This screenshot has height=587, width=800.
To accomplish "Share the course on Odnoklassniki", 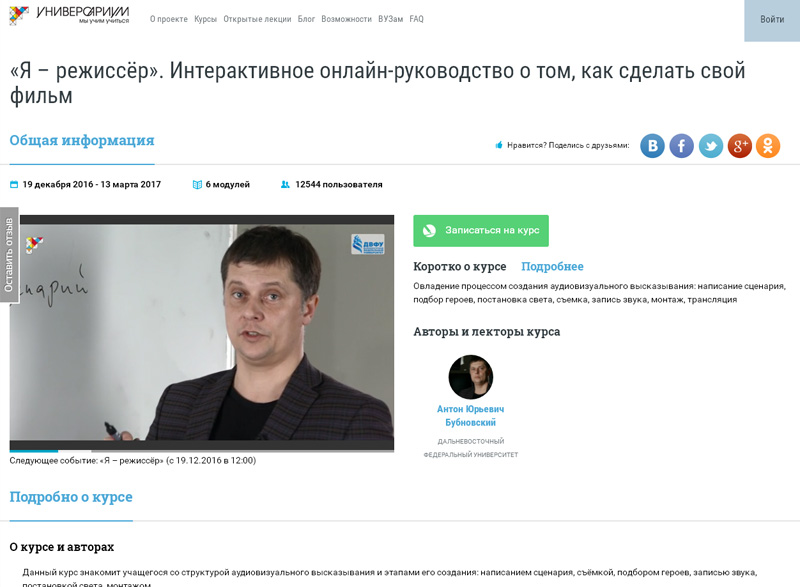I will (768, 146).
